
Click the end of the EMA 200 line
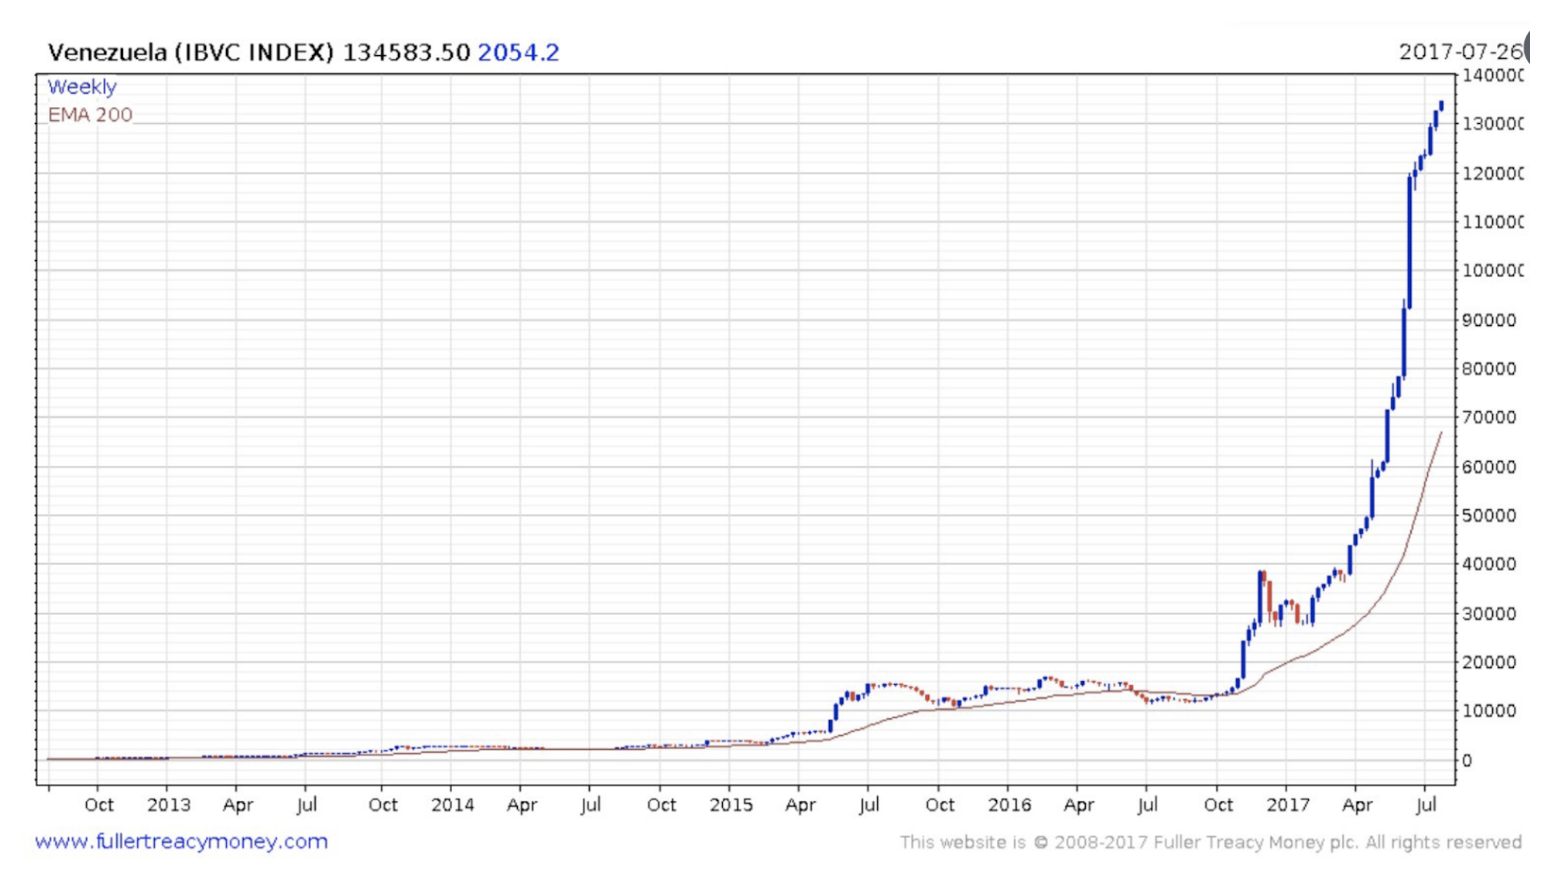point(1440,434)
